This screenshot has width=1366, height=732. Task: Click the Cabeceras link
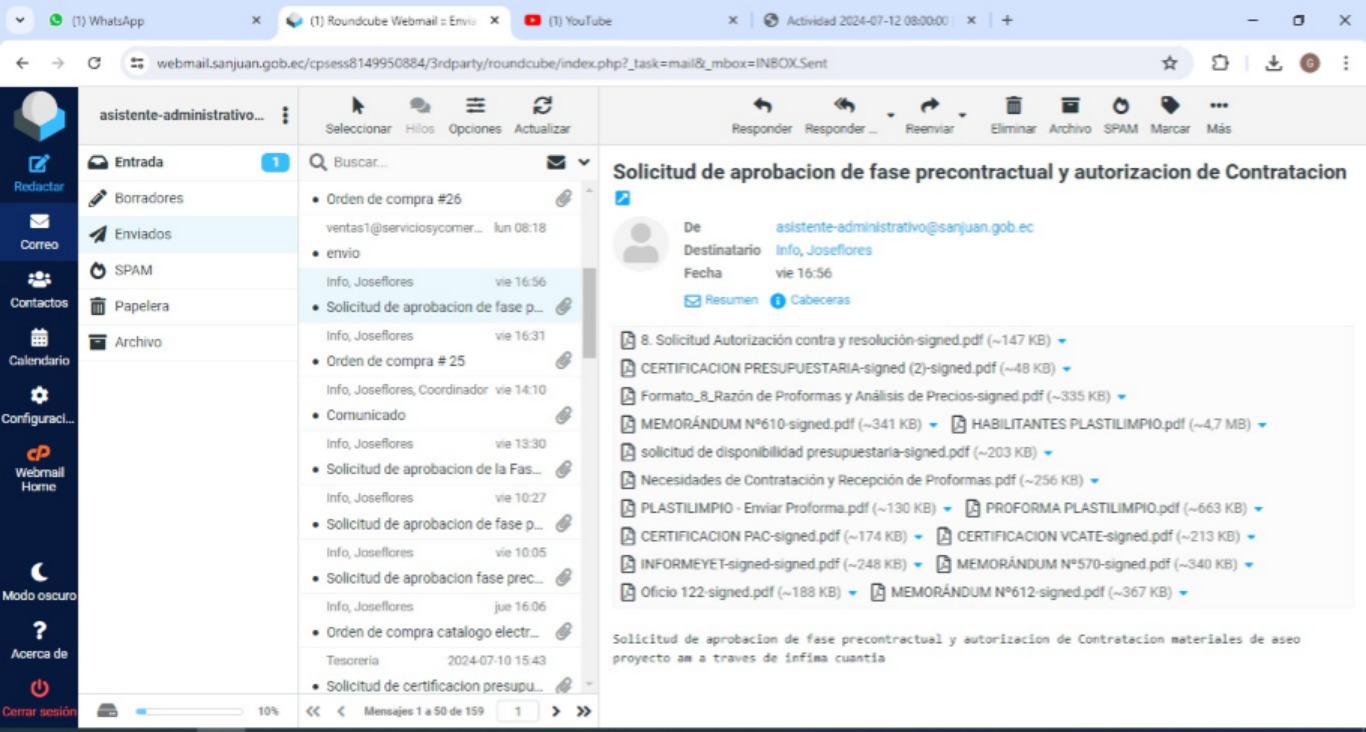point(819,300)
